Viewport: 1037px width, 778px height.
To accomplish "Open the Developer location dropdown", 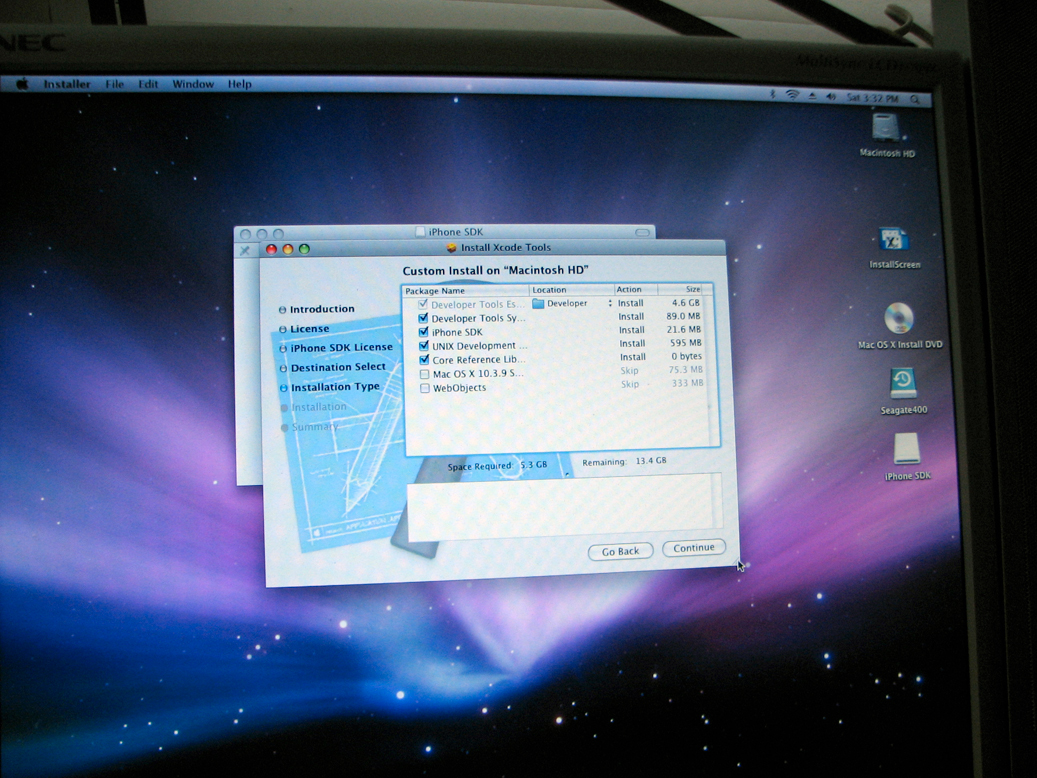I will pyautogui.click(x=573, y=303).
